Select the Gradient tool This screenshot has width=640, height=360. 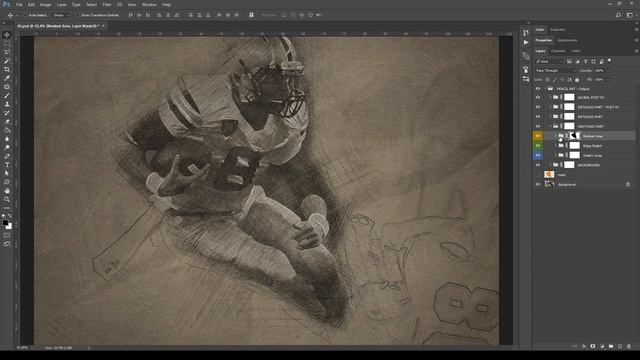(7, 130)
